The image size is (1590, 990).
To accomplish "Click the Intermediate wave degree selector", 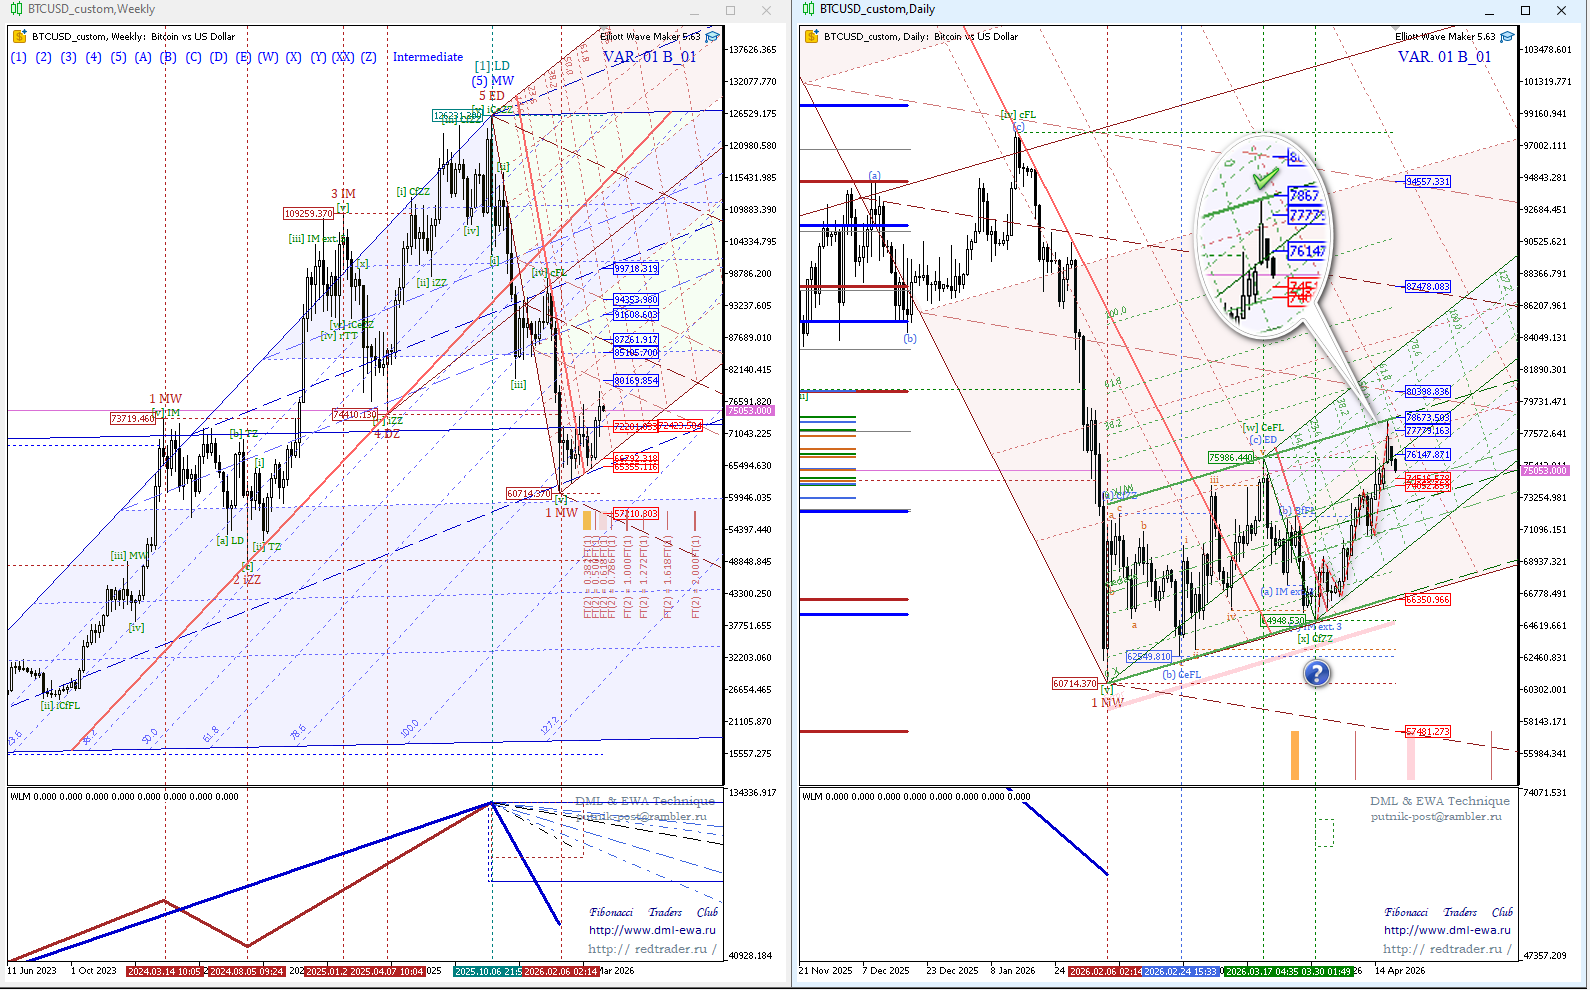I will 427,57.
